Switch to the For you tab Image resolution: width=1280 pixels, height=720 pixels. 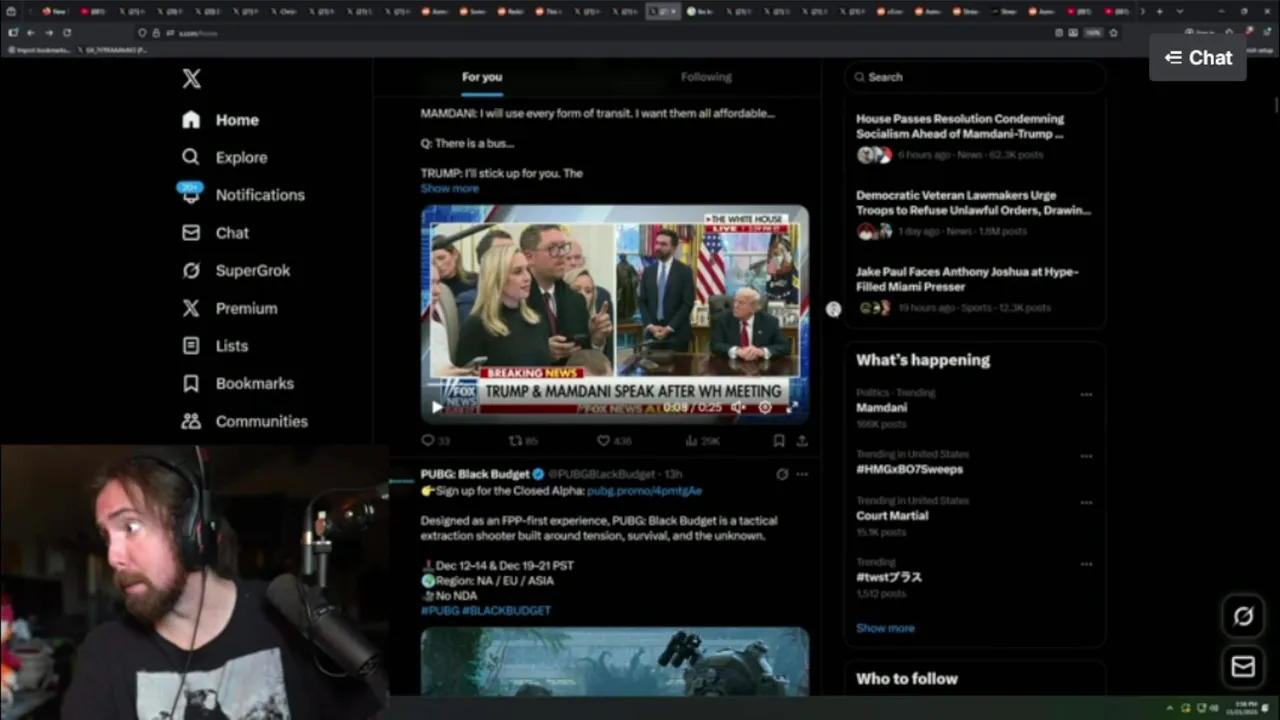pos(482,77)
